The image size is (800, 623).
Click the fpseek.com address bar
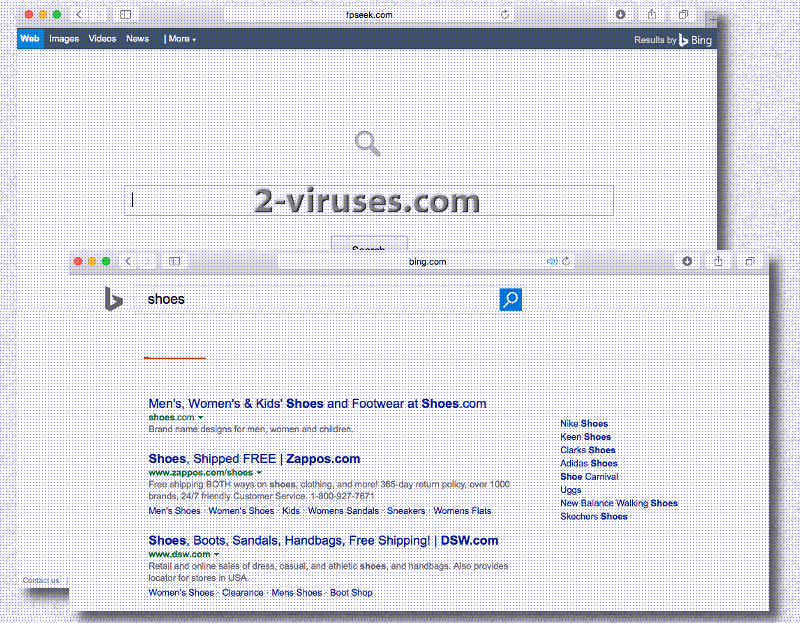[x=369, y=15]
